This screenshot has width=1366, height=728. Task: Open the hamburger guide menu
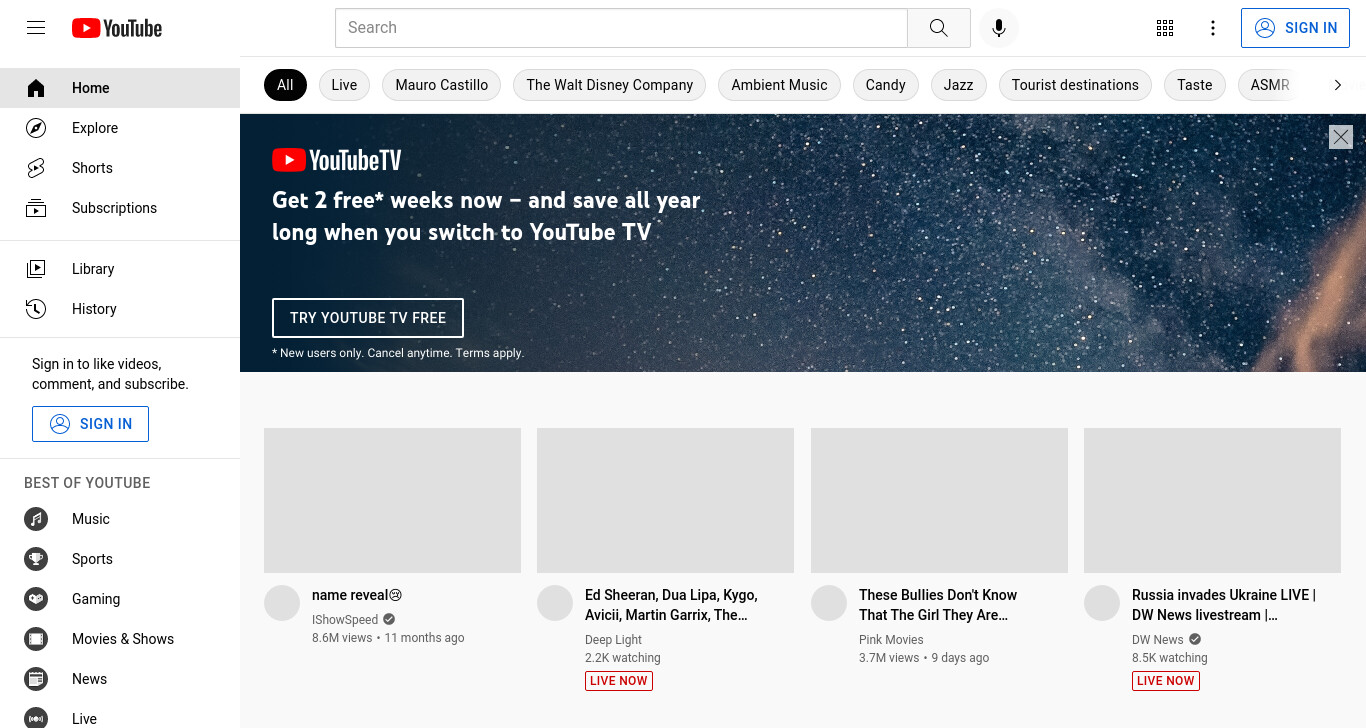[36, 28]
